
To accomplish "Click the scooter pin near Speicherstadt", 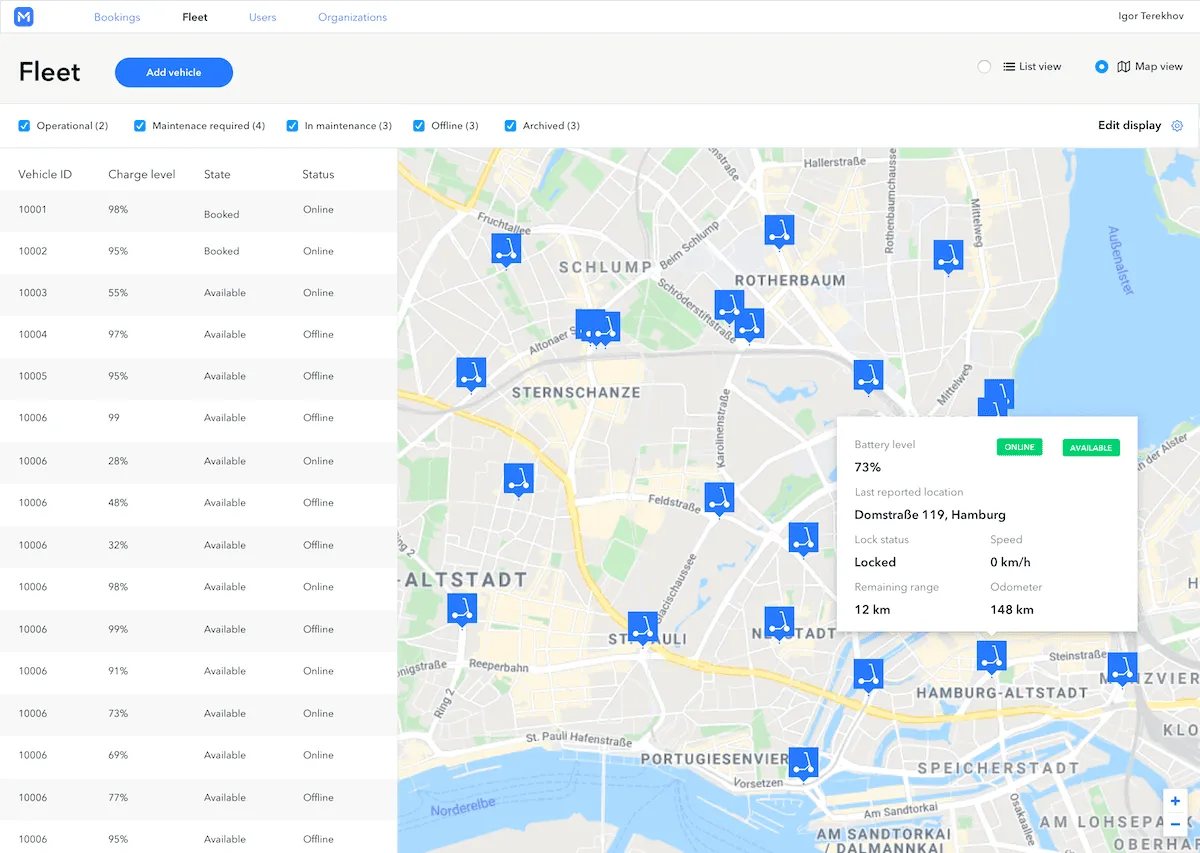I will [x=868, y=673].
